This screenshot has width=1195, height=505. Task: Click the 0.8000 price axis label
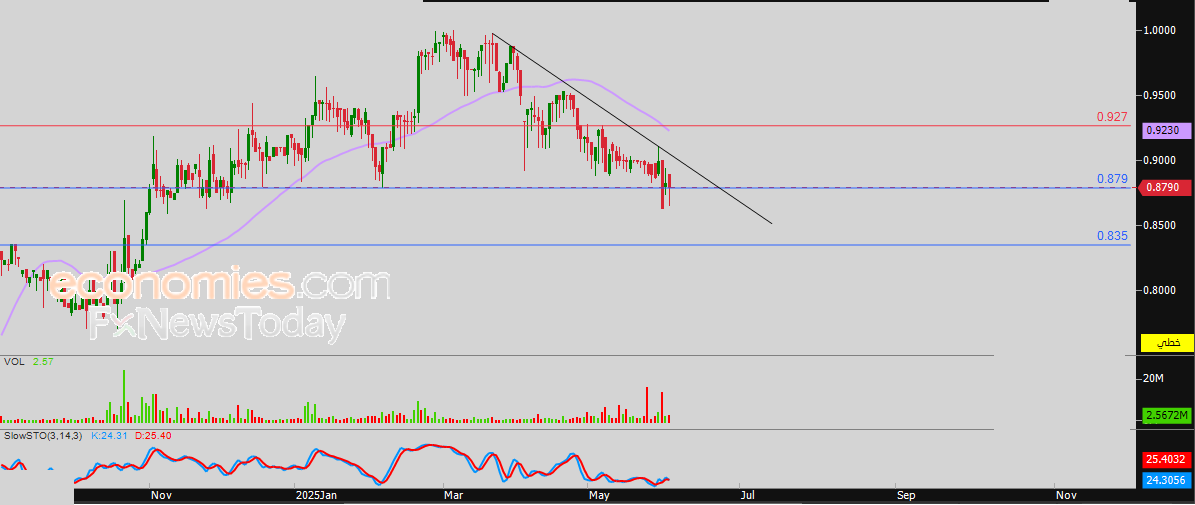pyautogui.click(x=1159, y=290)
